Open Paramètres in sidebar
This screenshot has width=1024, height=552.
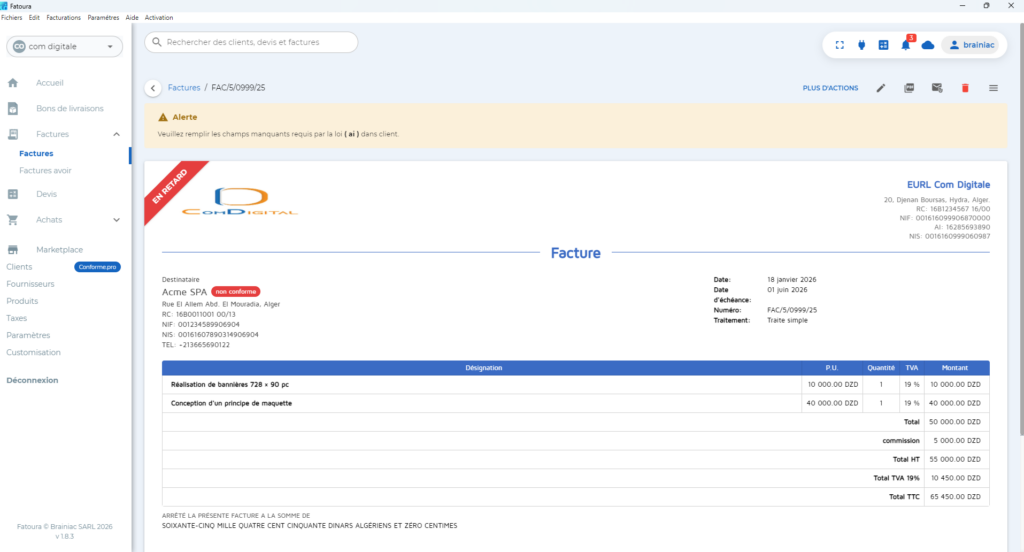tap(28, 335)
